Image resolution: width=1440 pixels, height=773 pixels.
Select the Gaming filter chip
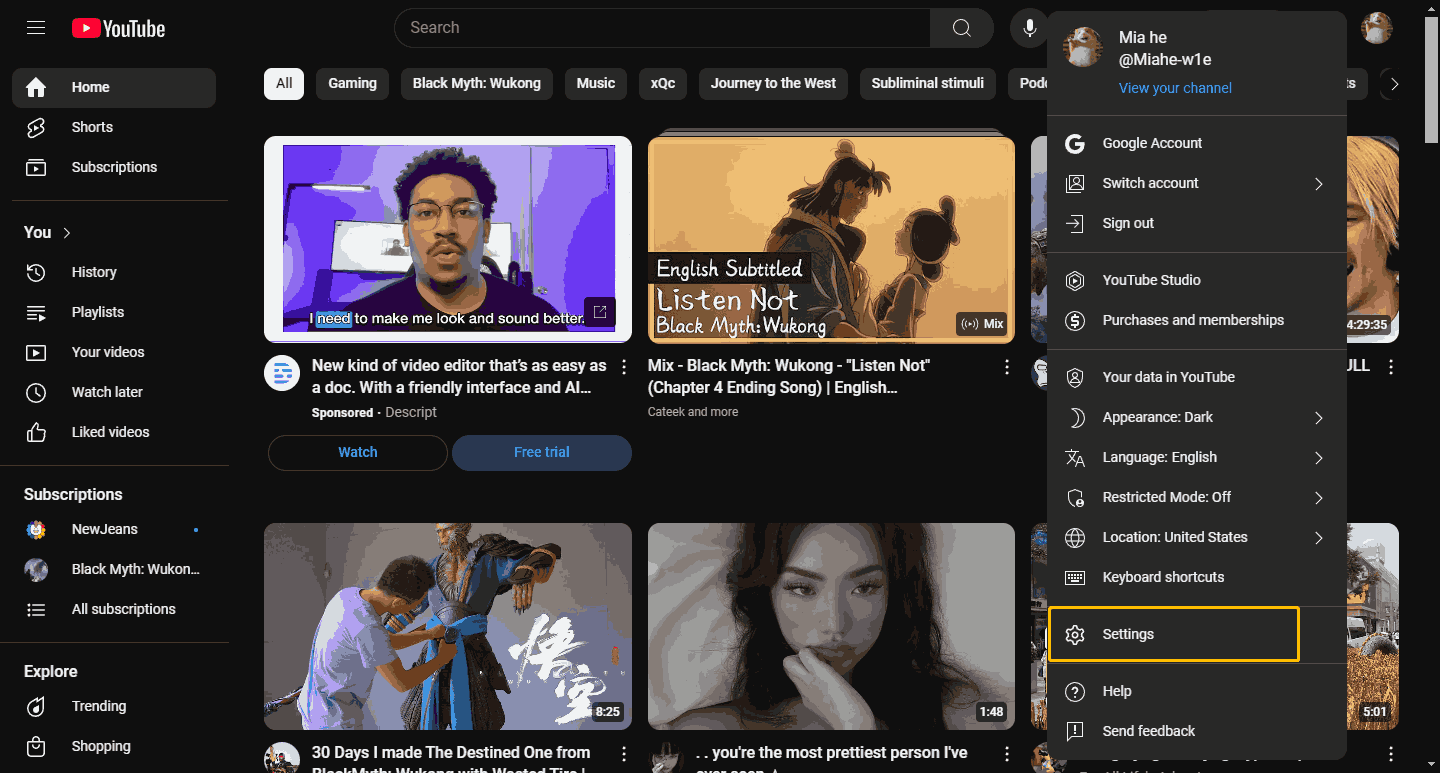click(x=353, y=84)
